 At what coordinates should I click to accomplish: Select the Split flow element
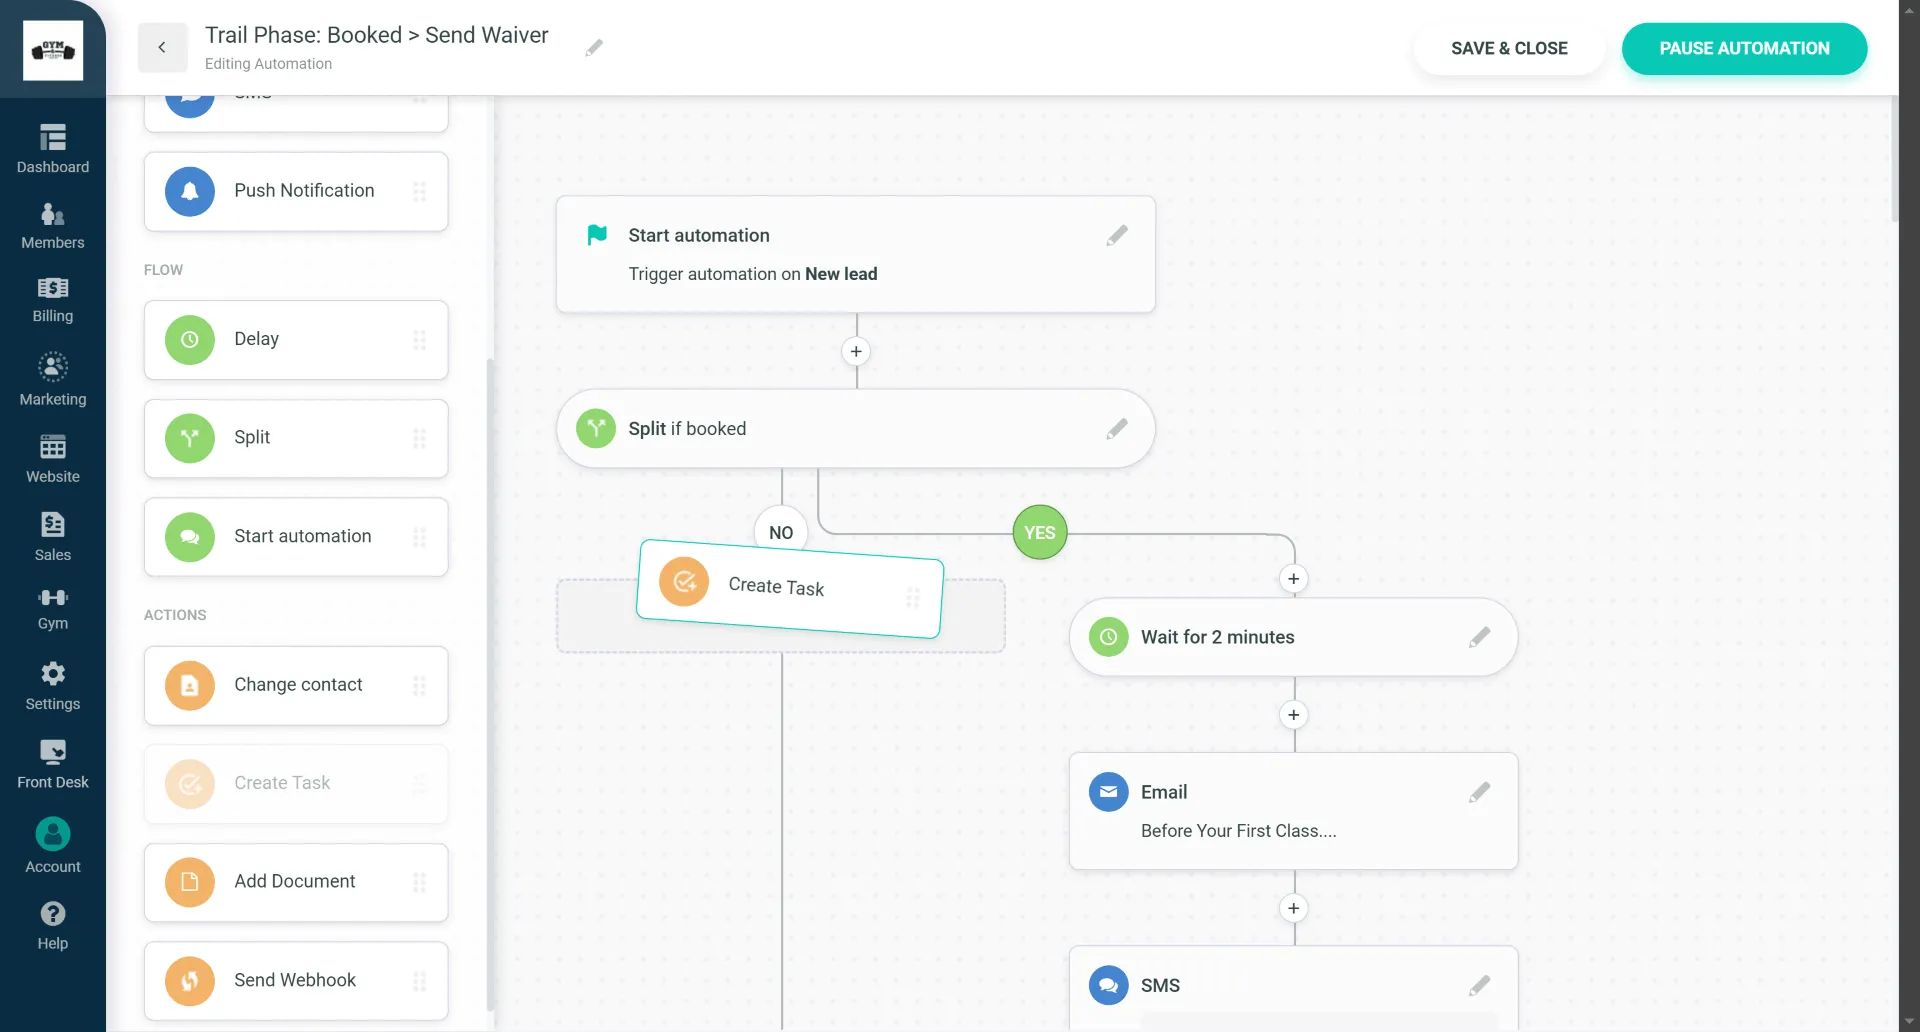(x=296, y=437)
